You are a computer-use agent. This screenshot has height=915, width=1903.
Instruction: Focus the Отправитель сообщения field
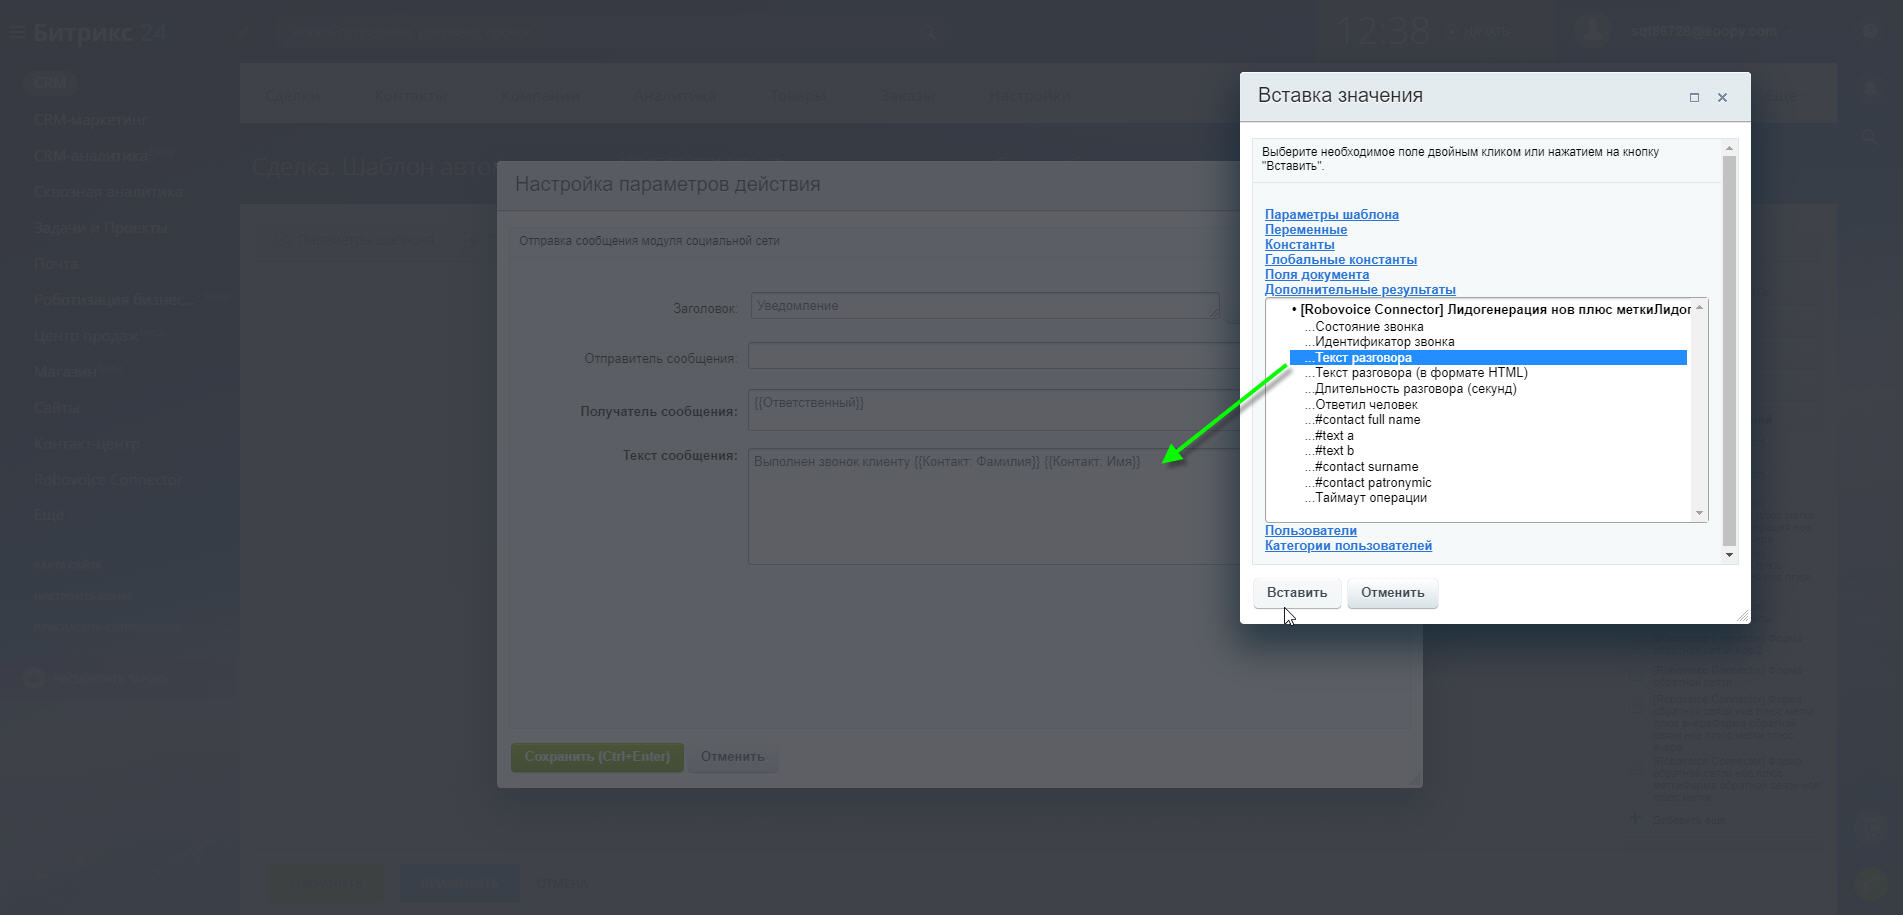(x=994, y=356)
